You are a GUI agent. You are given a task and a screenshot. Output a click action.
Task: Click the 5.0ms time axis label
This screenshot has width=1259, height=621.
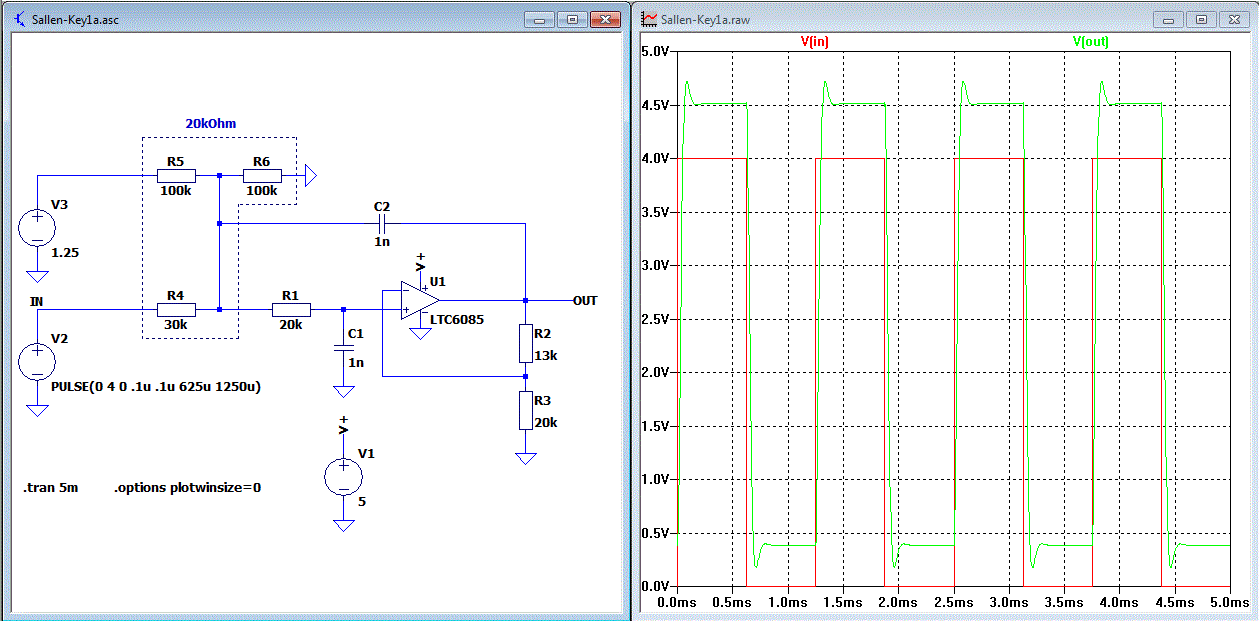(1230, 603)
